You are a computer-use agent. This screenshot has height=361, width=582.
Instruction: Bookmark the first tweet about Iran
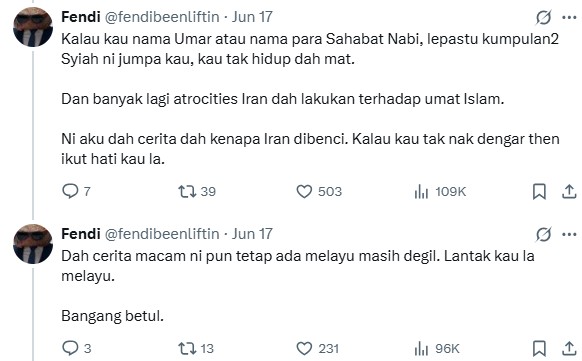[539, 191]
